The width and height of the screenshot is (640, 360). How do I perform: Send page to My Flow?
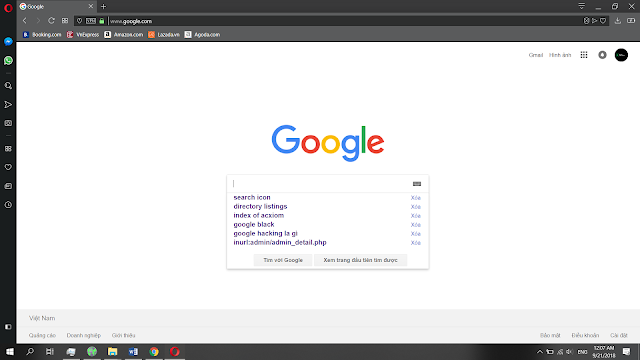click(595, 21)
